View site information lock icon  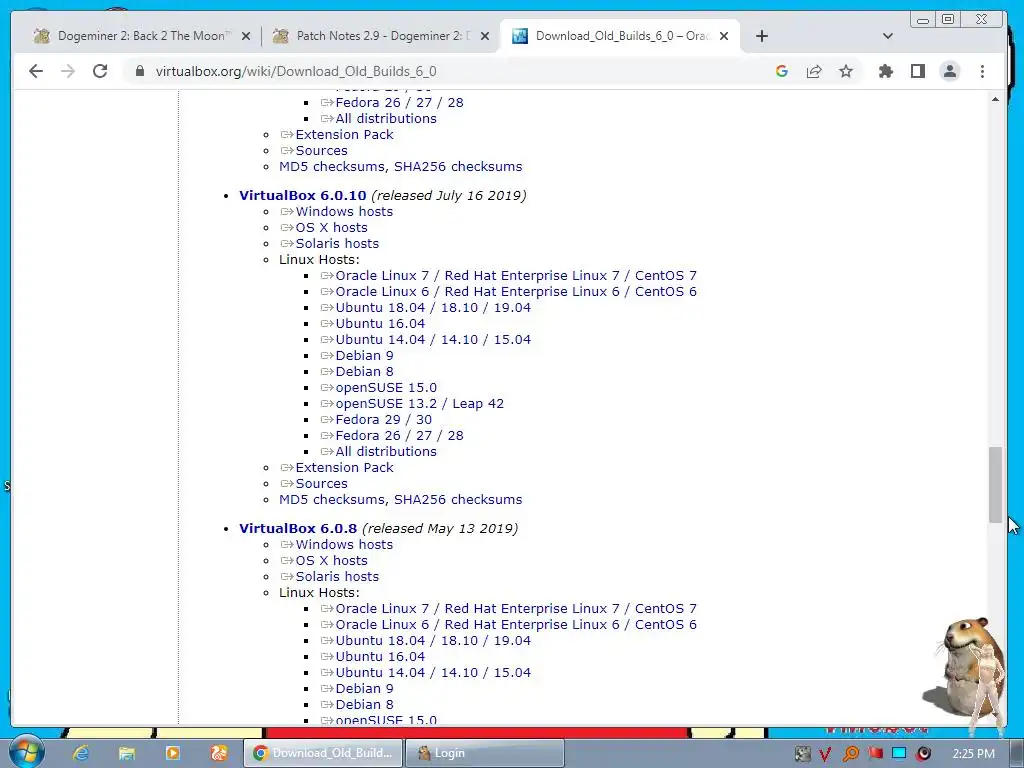pyautogui.click(x=140, y=71)
